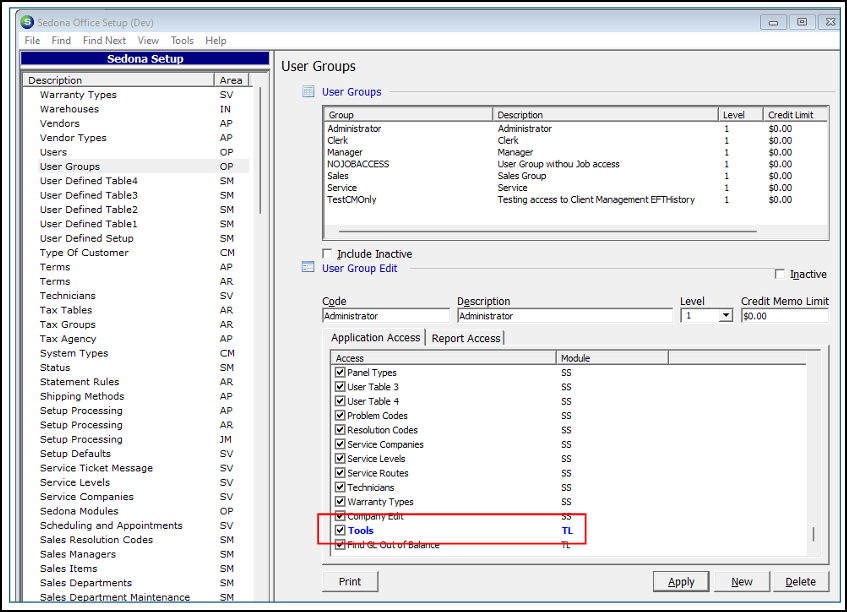
Task: Click the Description input field
Action: tap(564, 315)
